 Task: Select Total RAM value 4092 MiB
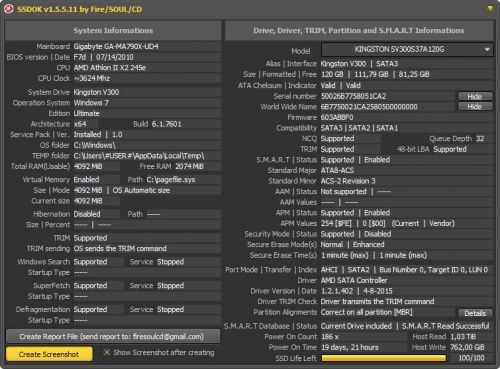coord(88,166)
